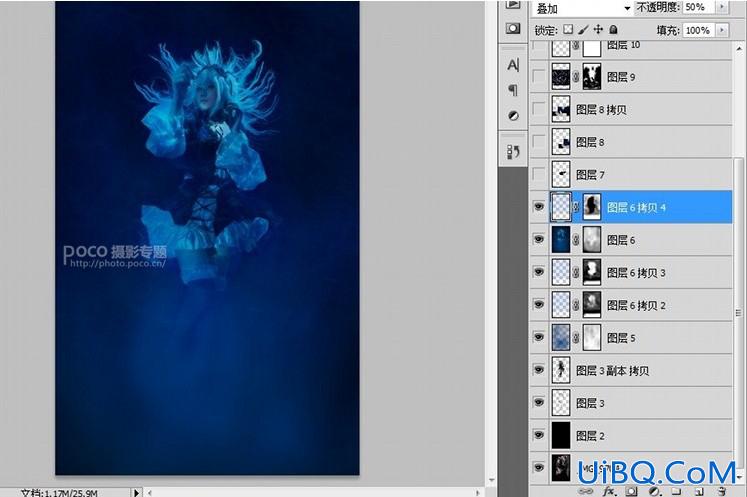
Task: Select mask thumbnail of 图层 5
Action: click(x=592, y=338)
